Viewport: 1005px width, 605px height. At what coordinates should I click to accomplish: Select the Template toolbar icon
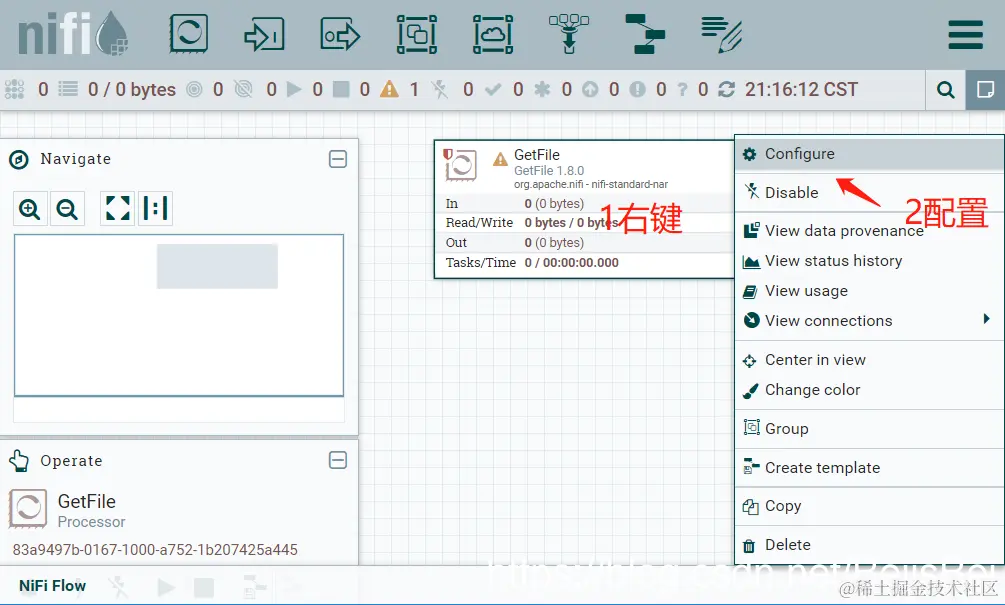(645, 34)
